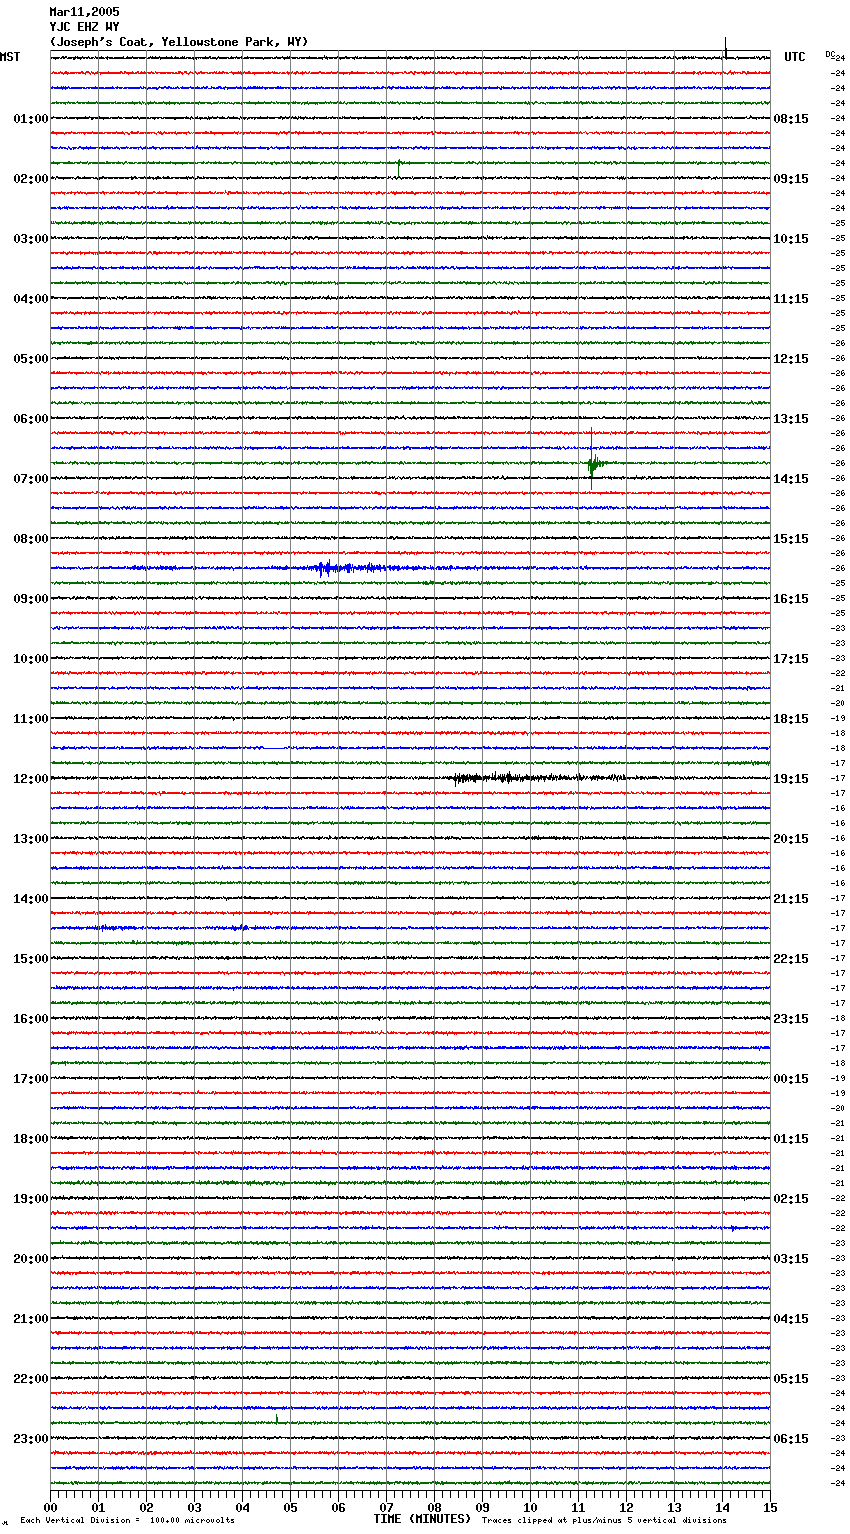Click the small green spike above 02:00 trace

point(399,168)
